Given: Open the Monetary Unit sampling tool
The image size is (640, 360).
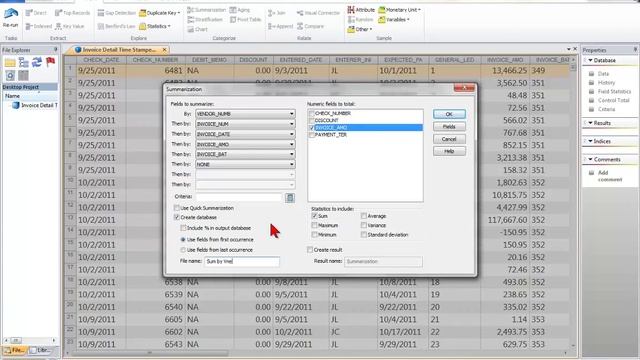Looking at the screenshot, I should tap(399, 9).
